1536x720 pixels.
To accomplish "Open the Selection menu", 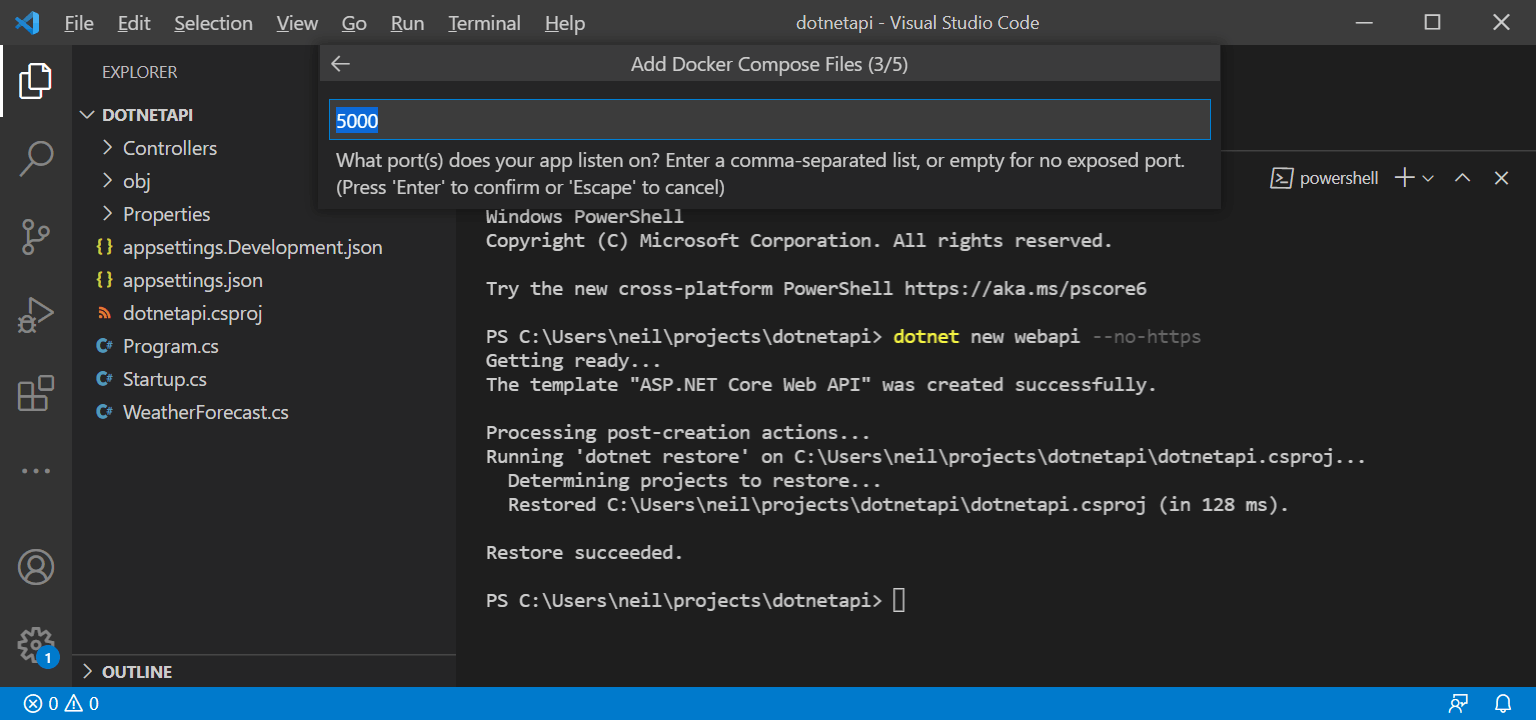I will [213, 23].
